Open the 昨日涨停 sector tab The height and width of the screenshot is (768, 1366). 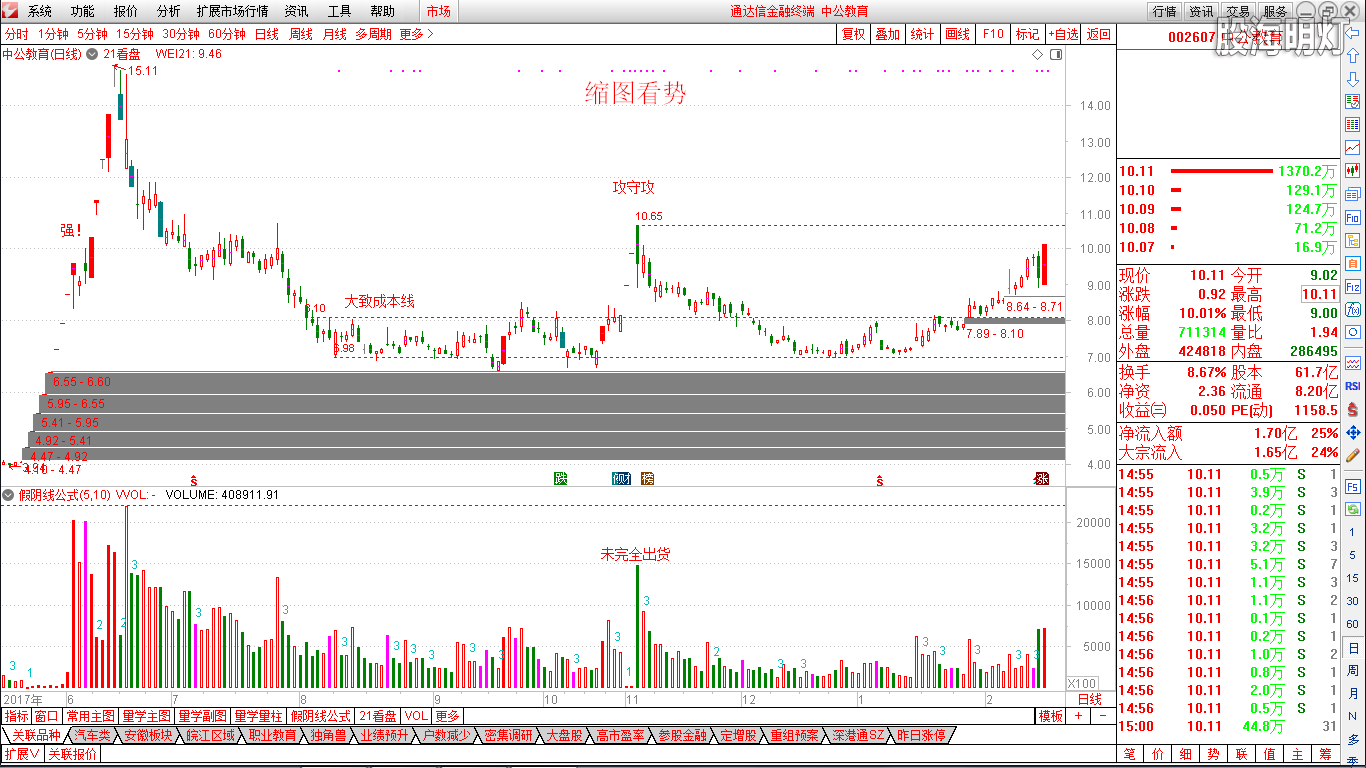point(920,735)
